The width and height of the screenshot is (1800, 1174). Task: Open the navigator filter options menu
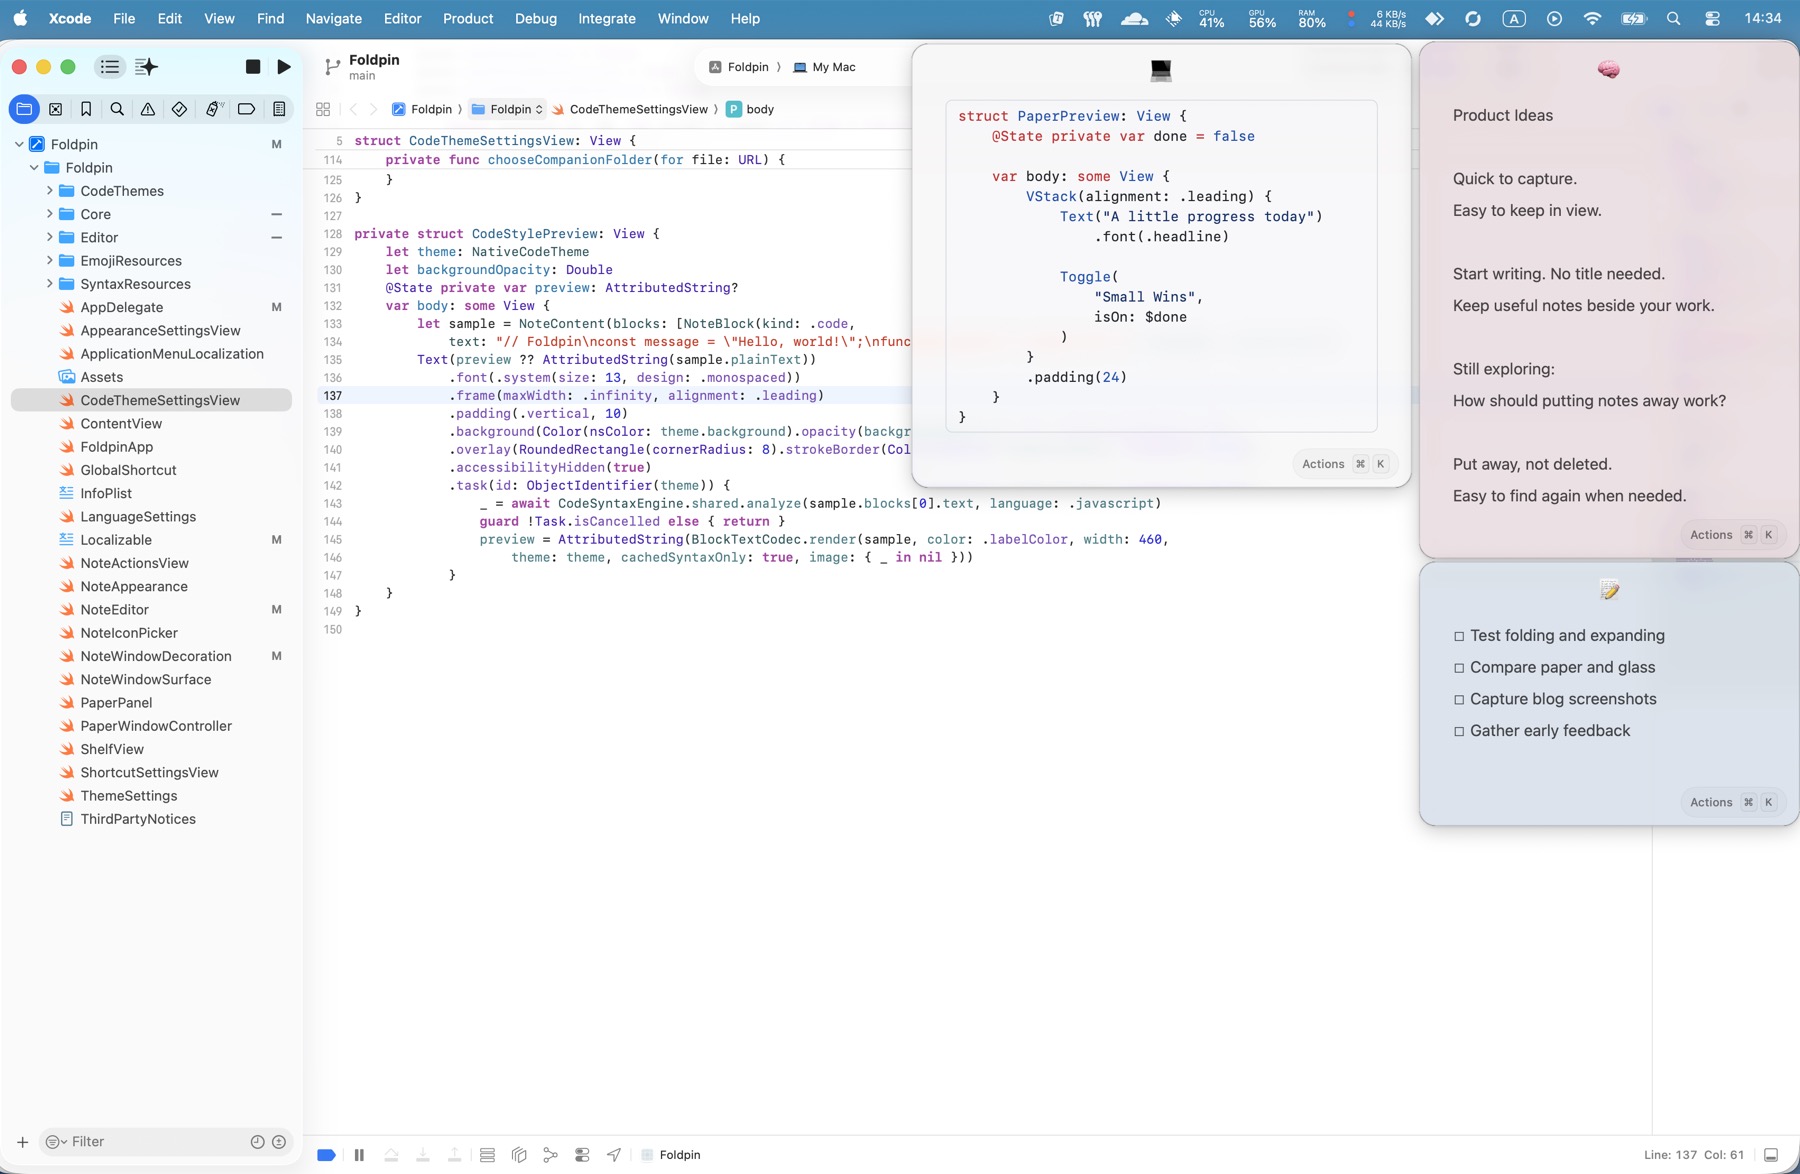(55, 1142)
